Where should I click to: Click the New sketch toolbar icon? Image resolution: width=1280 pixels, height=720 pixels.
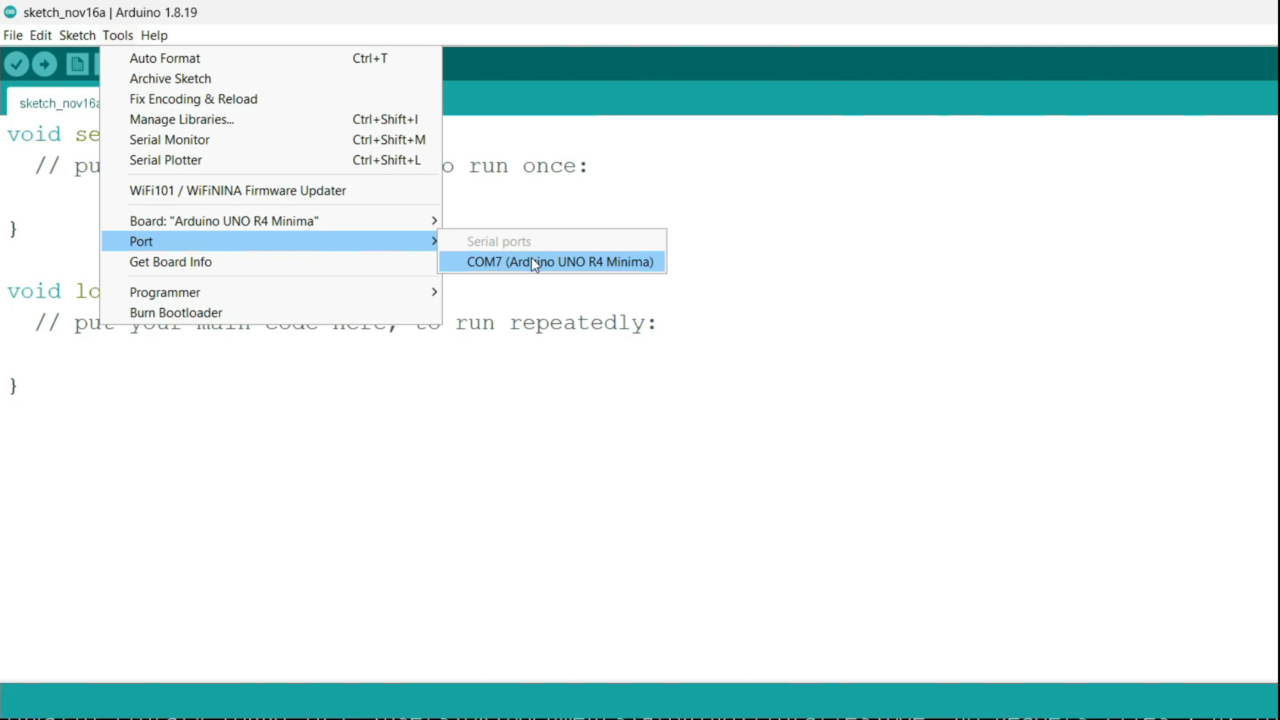pos(77,65)
